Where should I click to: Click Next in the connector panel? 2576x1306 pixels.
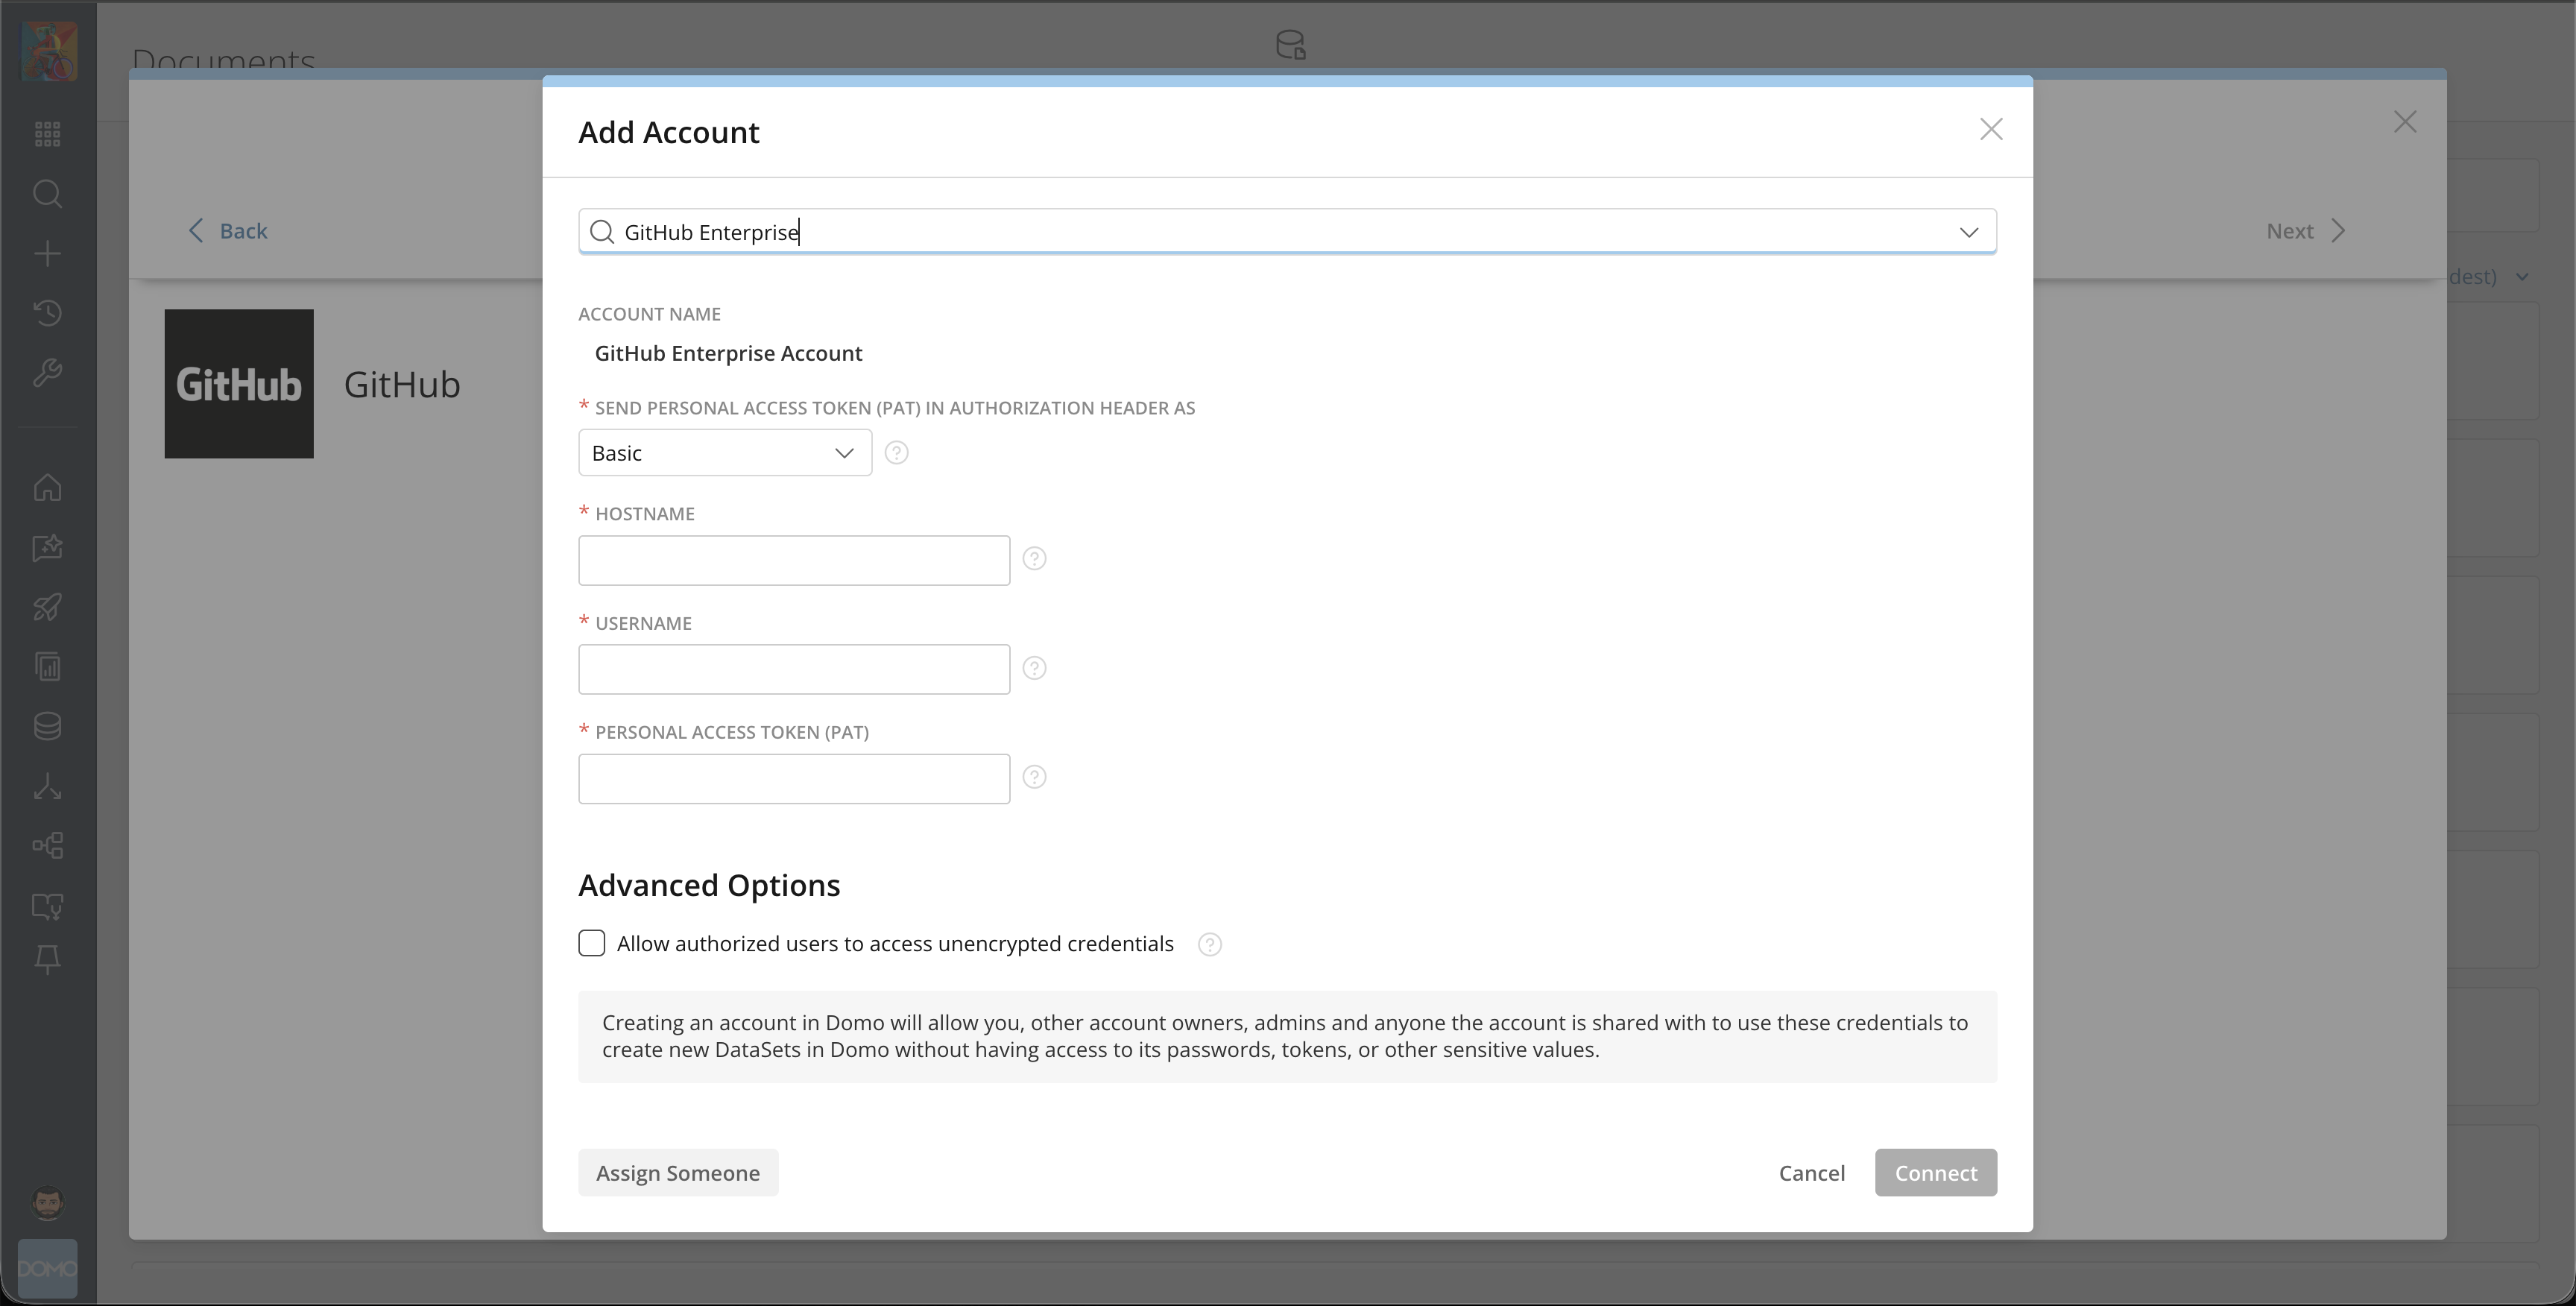coord(2306,231)
